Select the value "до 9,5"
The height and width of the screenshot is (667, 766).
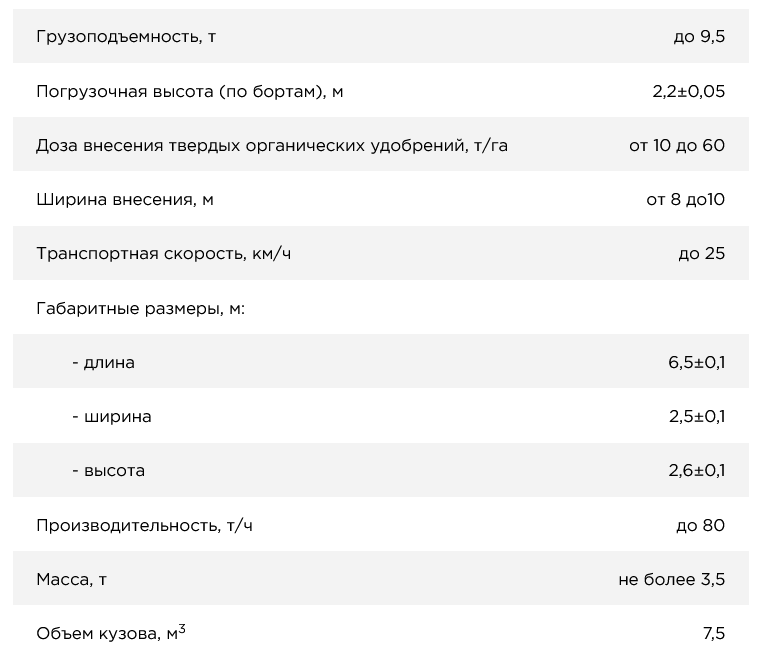[x=699, y=37]
